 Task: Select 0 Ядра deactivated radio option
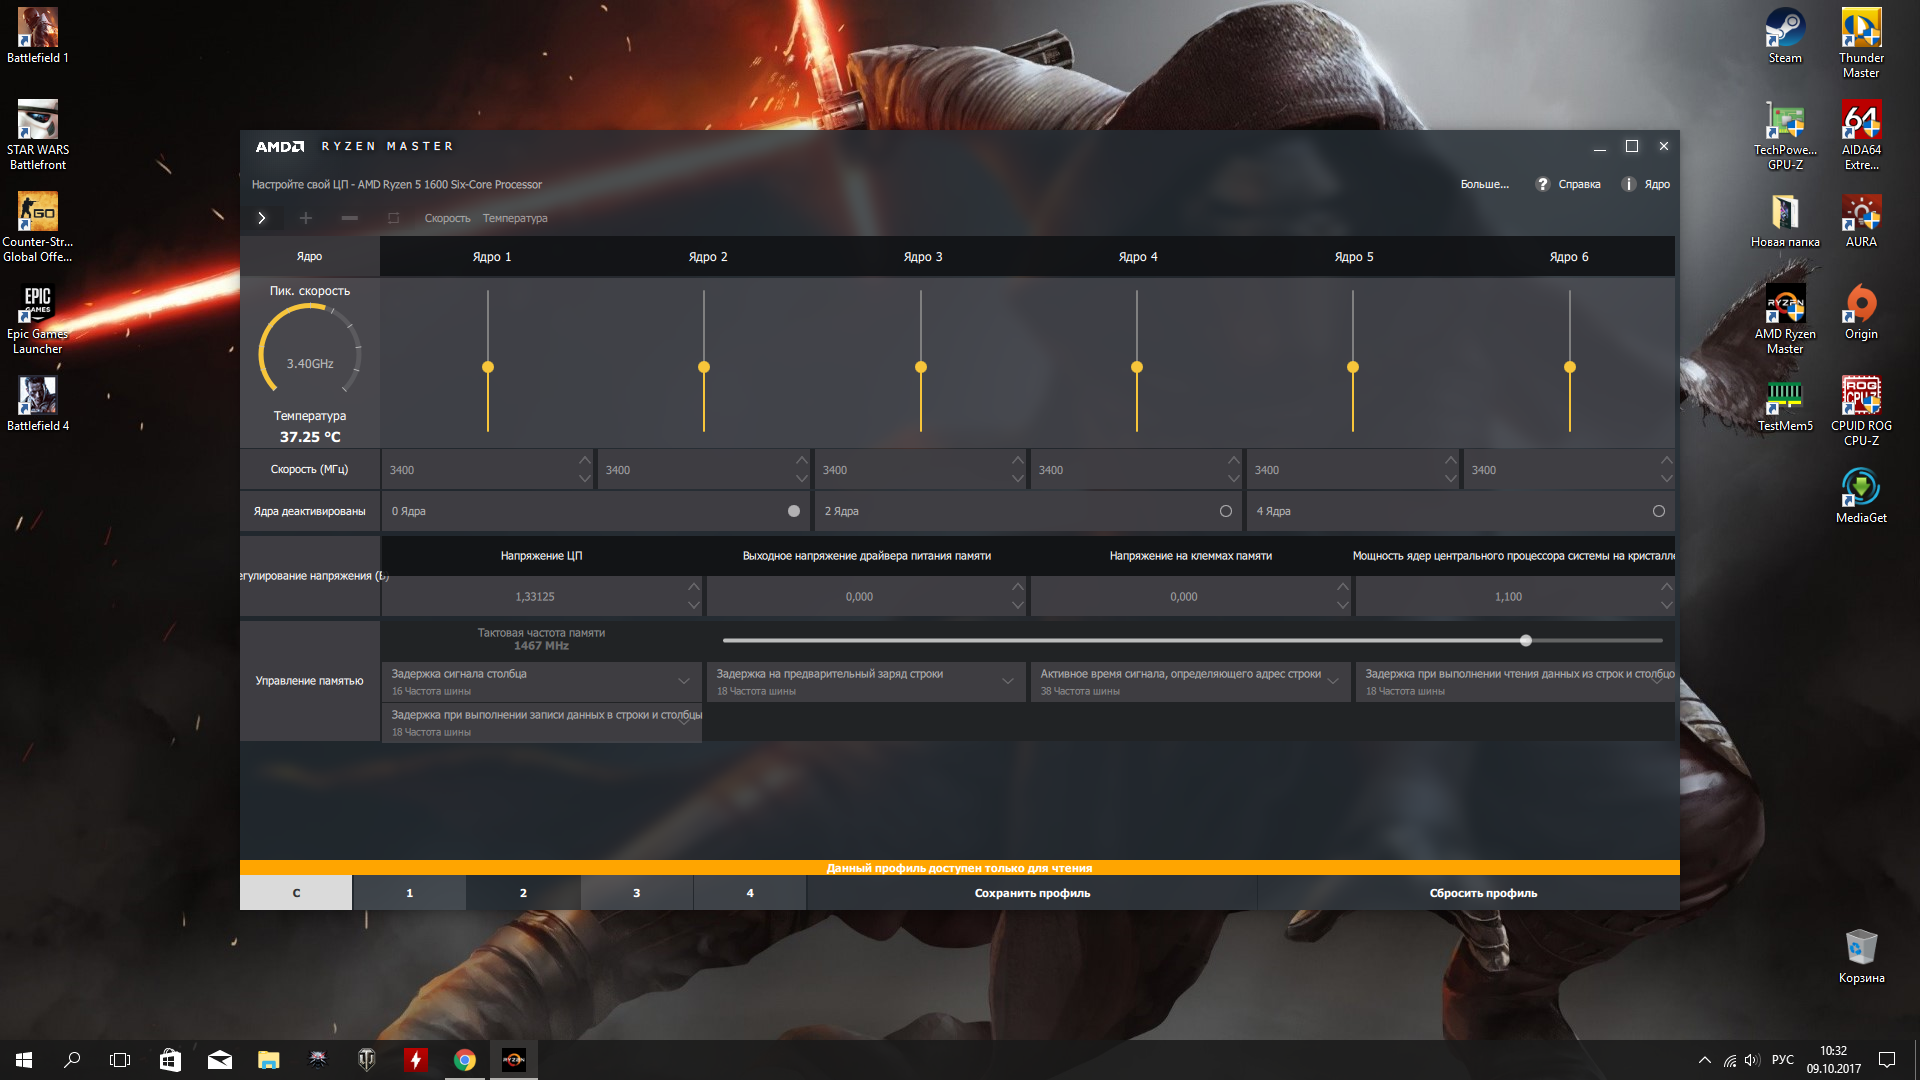[x=794, y=511]
